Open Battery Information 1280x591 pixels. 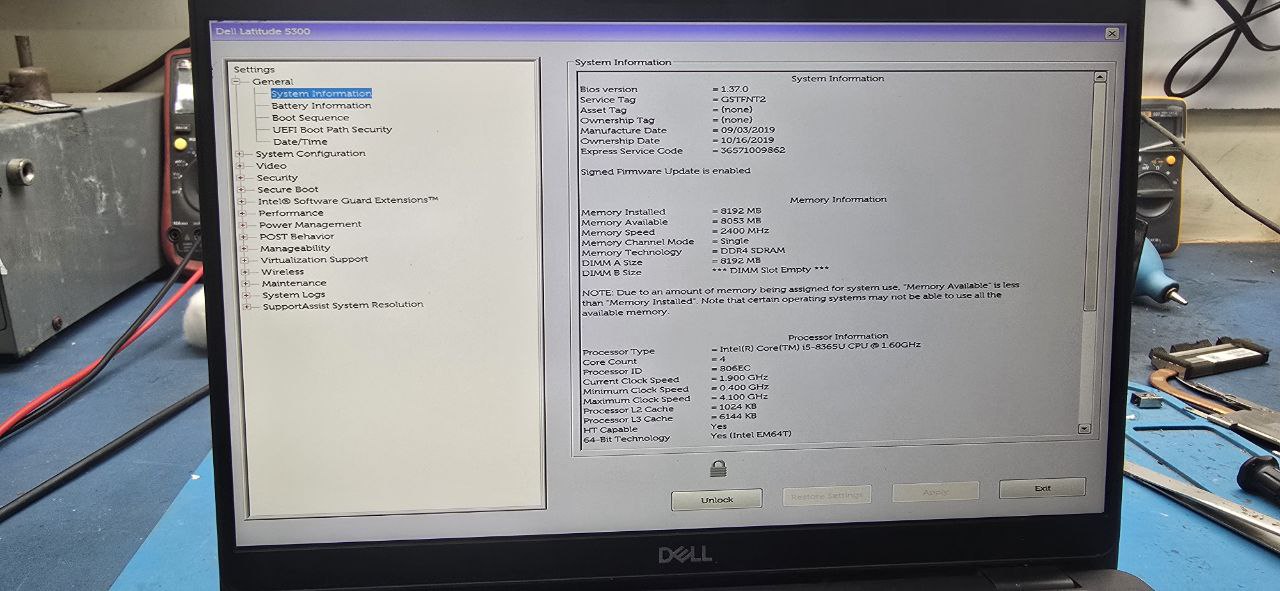point(321,105)
